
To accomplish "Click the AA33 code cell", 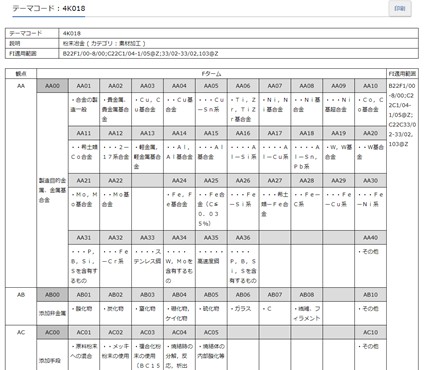I will click(147, 238).
